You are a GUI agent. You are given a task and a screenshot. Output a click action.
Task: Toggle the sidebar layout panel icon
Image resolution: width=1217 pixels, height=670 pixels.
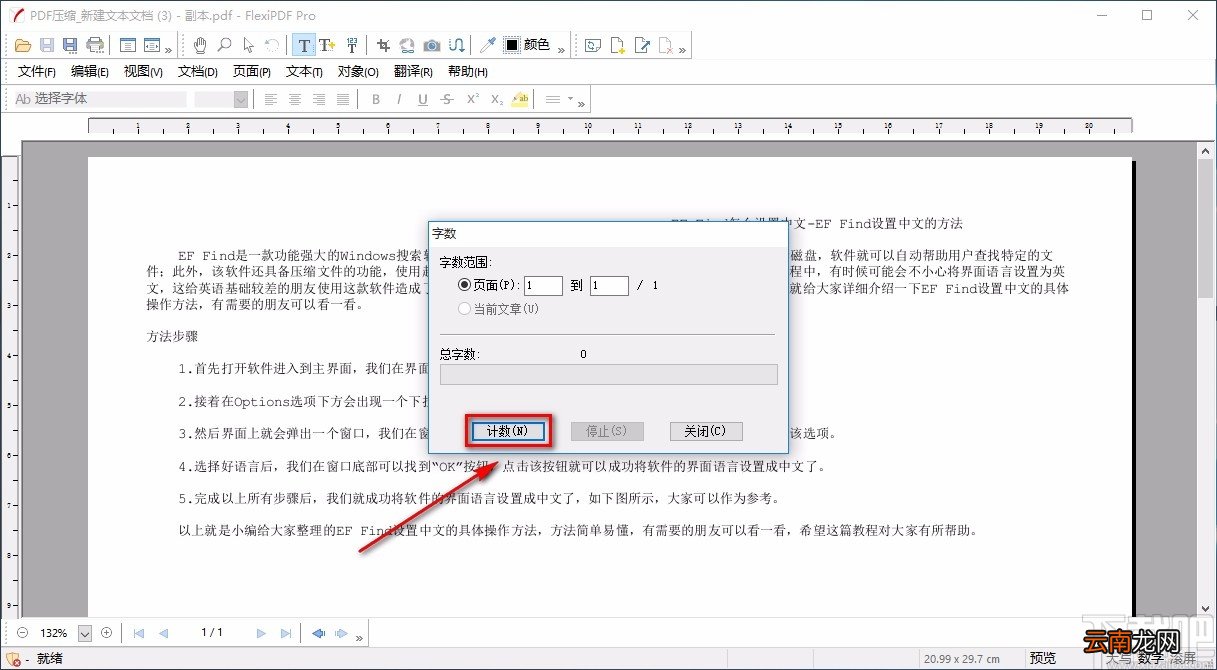[127, 45]
